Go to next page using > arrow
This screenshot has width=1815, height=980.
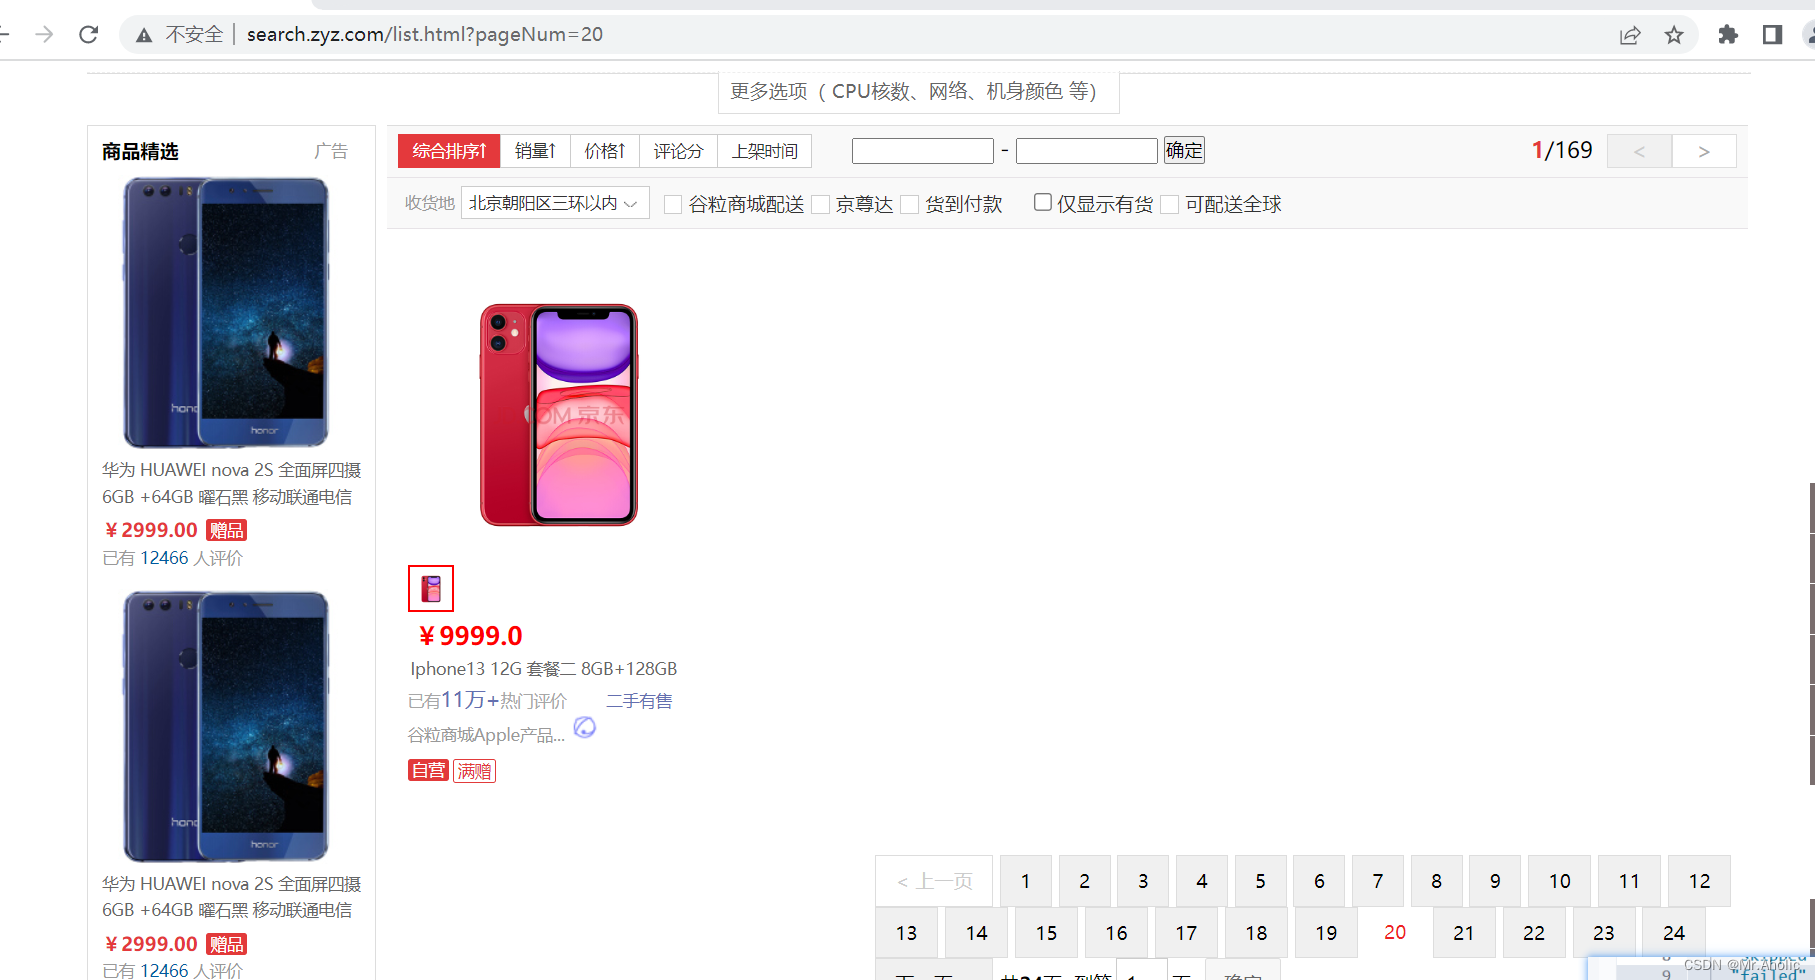(1704, 151)
